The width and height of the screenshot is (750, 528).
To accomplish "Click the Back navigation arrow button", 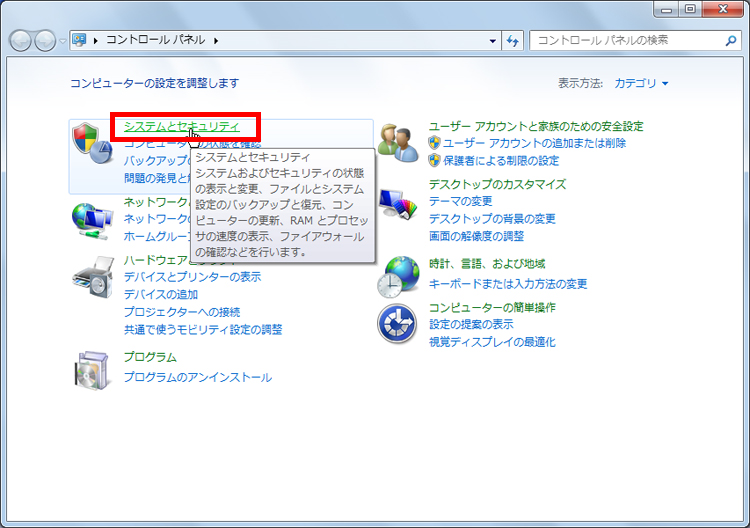I will point(21,41).
